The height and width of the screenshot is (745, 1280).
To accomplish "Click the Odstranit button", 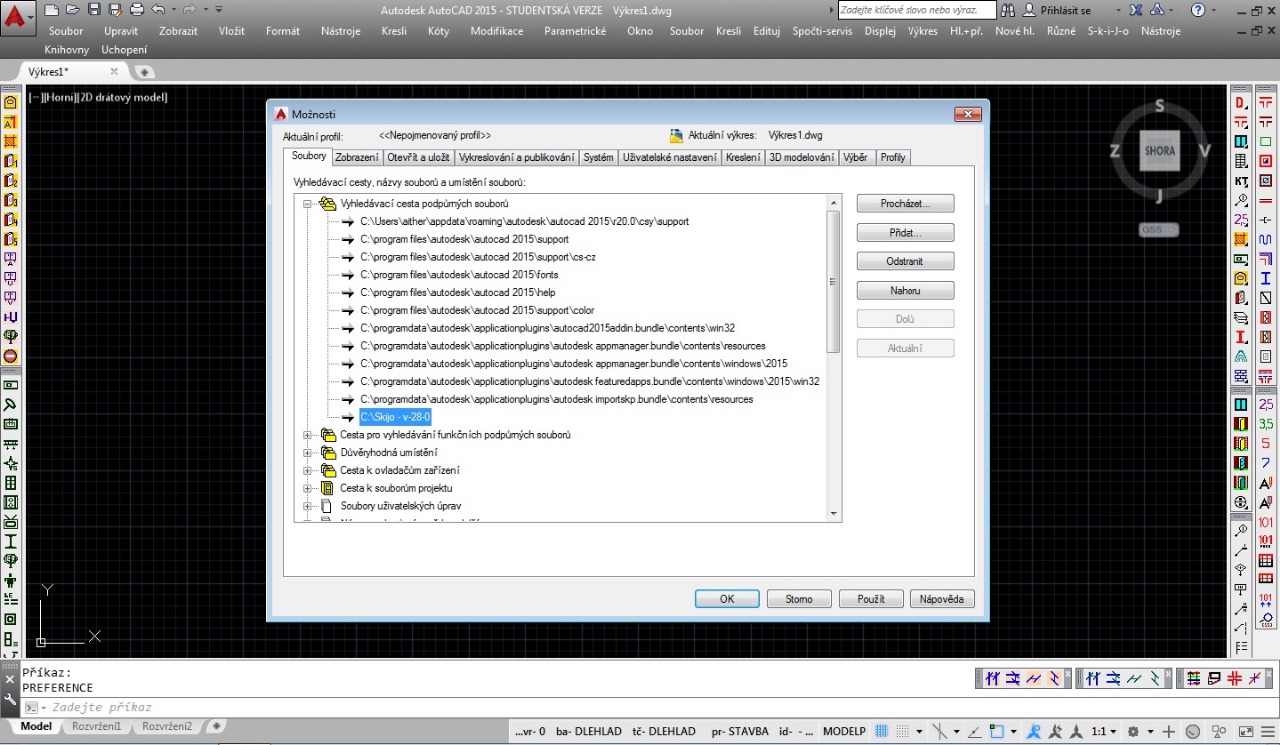I will pyautogui.click(x=905, y=261).
